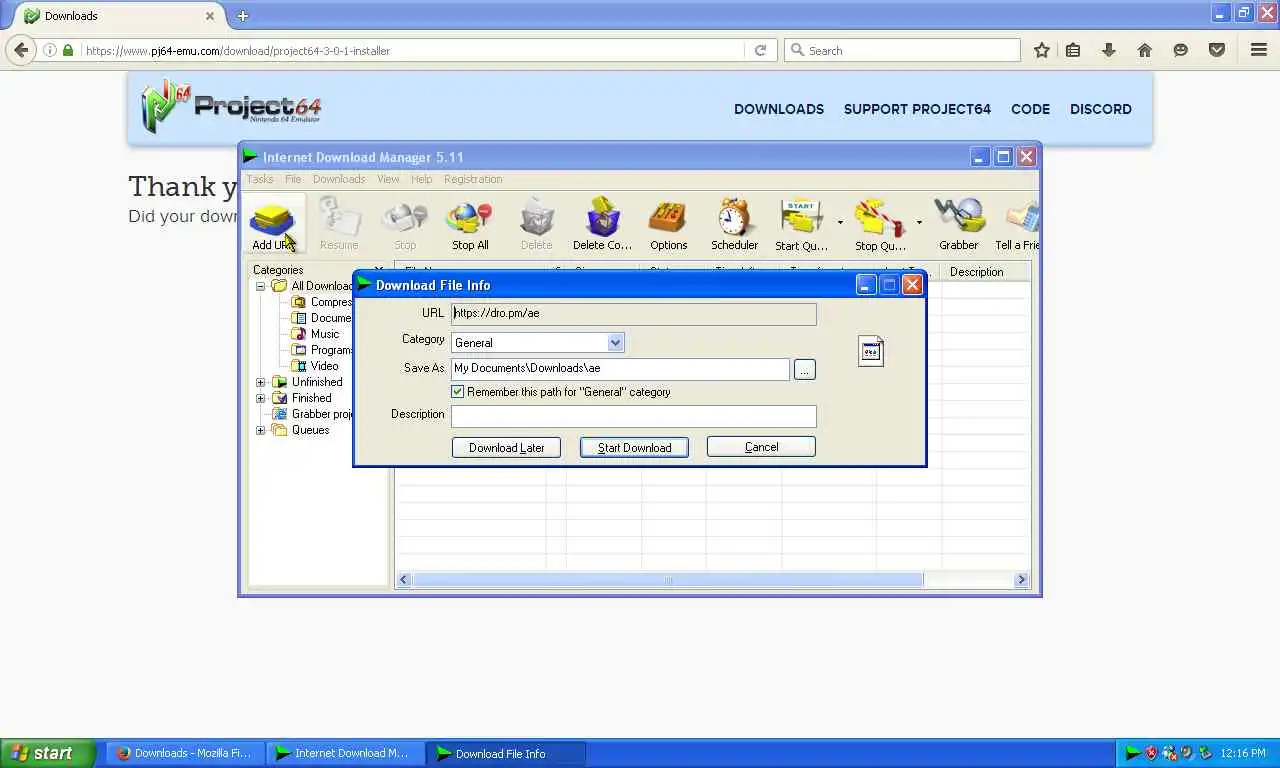Viewport: 1280px width, 768px height.
Task: Click the Cancel button
Action: pyautogui.click(x=761, y=447)
